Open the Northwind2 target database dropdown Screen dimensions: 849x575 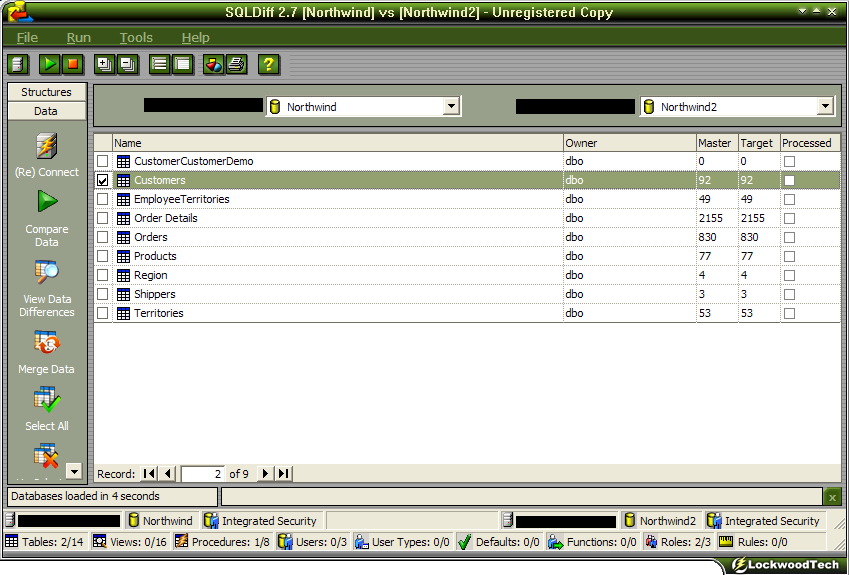click(825, 107)
